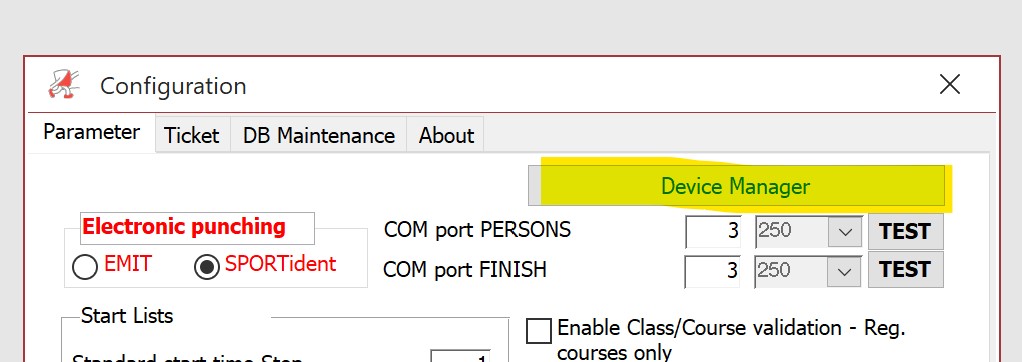Image resolution: width=1022 pixels, height=362 pixels.
Task: Choose the SPORTident punching option
Action: 207,266
